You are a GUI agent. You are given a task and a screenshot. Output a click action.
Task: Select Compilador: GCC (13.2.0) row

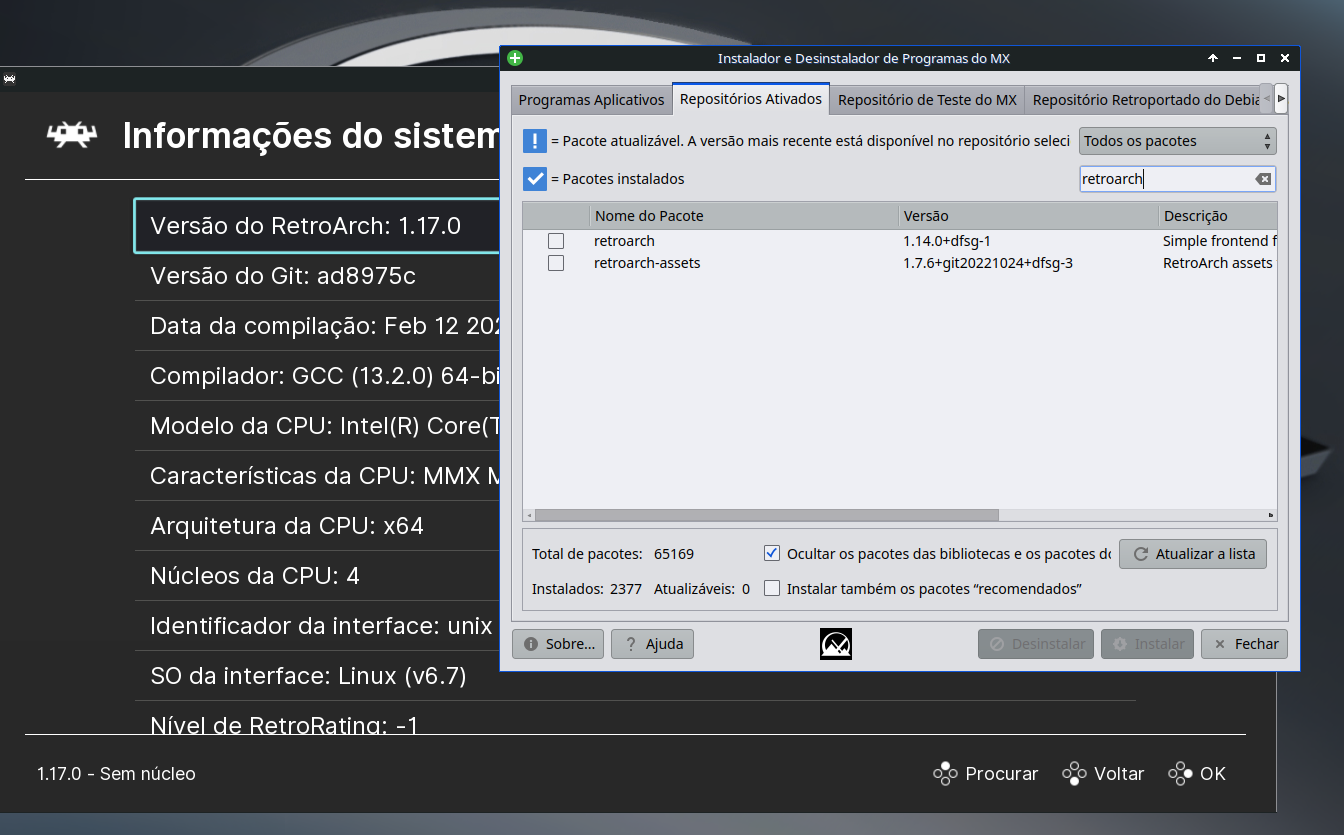tap(317, 376)
